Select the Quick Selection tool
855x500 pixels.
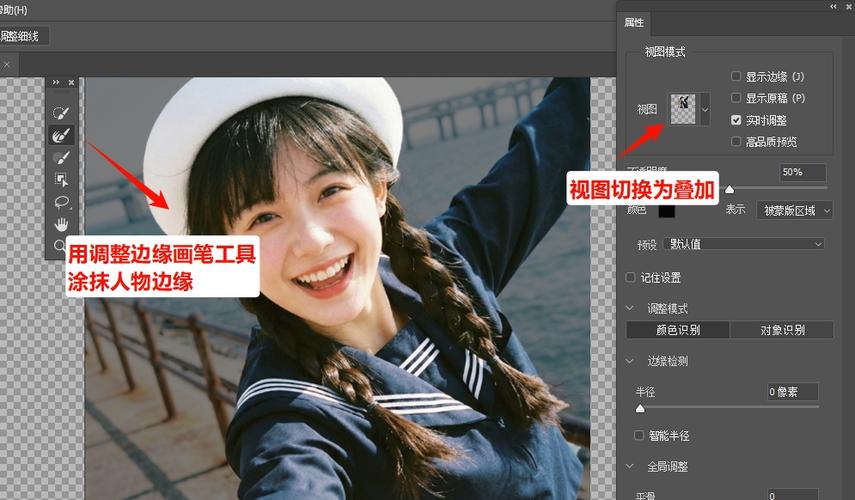pos(61,113)
